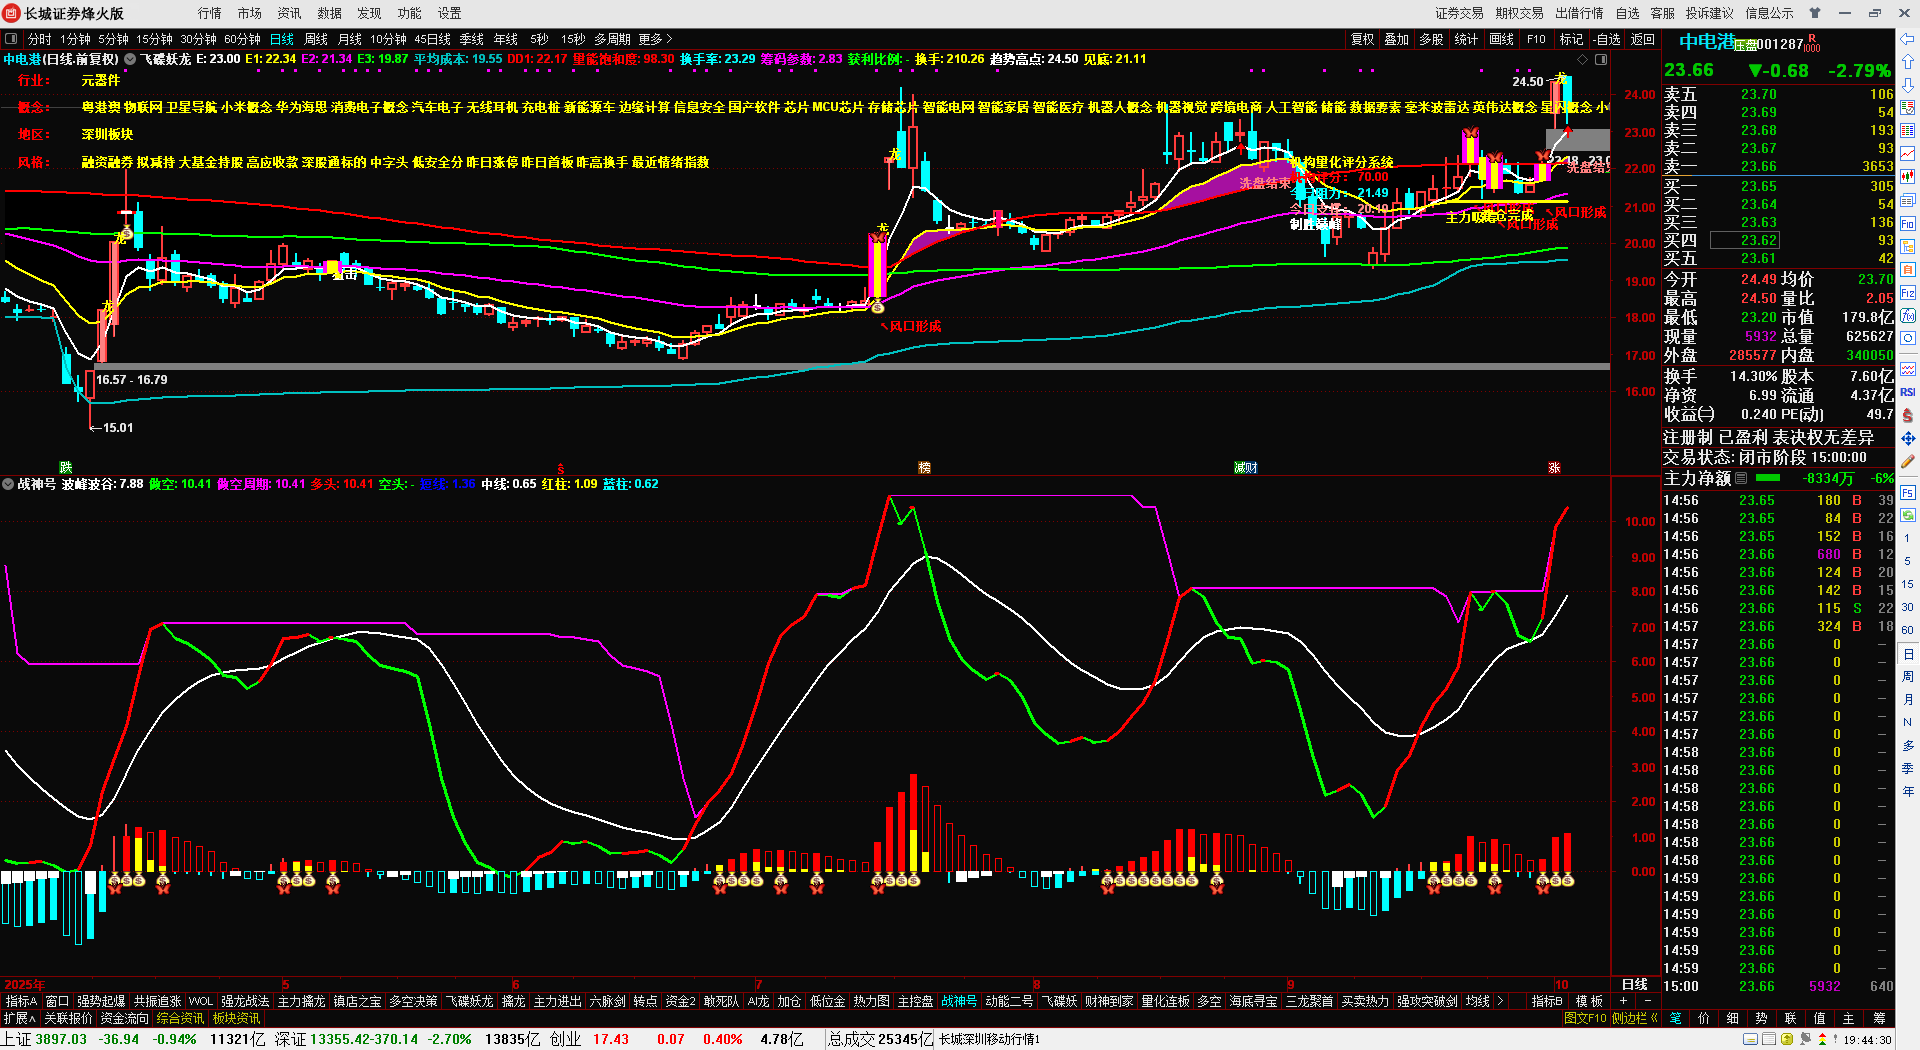Open the skin theme shirt icon

(x=1815, y=13)
